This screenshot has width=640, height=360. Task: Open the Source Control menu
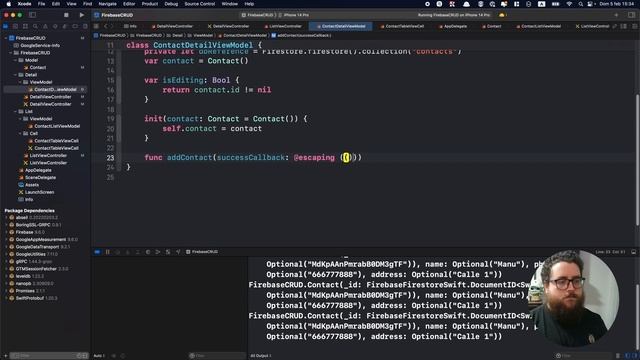[x=200, y=4]
